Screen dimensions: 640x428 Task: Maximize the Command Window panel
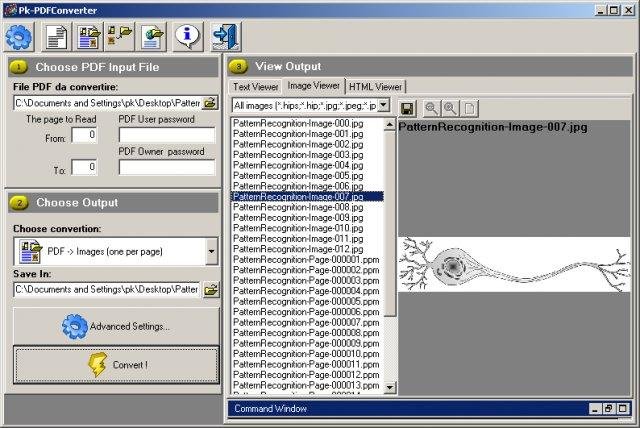[623, 408]
